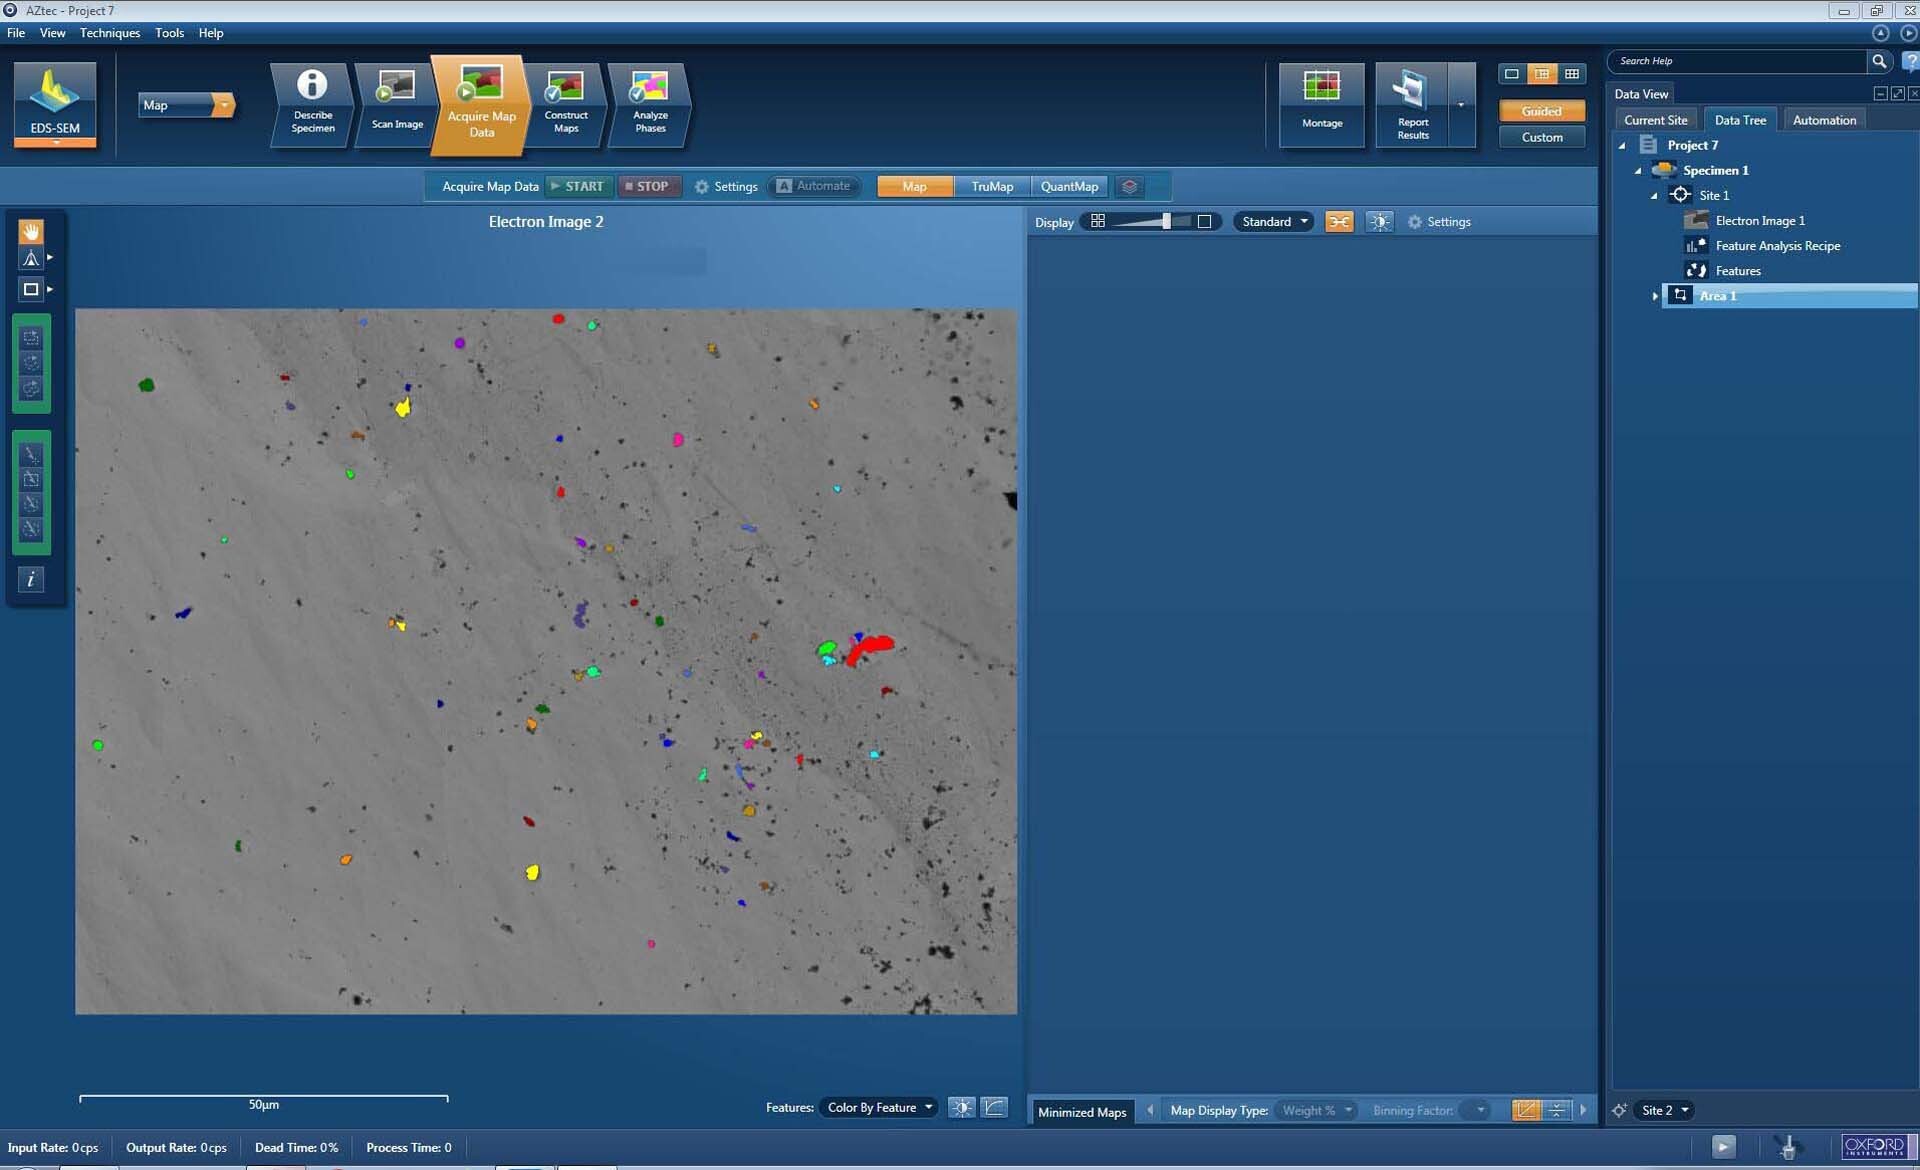Click the layered image icon beside QuantMap
Image resolution: width=1920 pixels, height=1170 pixels.
(x=1129, y=187)
